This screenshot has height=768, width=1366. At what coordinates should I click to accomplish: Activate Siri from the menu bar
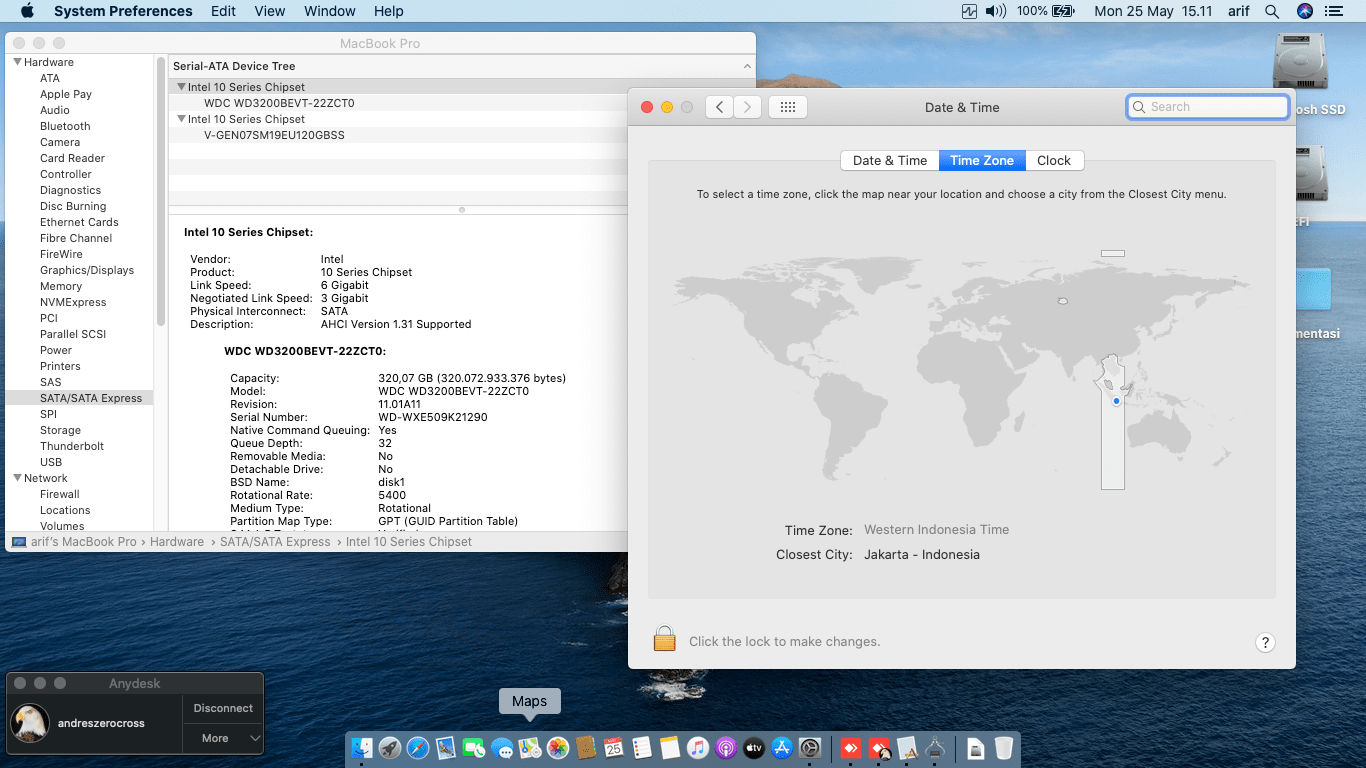[x=1304, y=11]
